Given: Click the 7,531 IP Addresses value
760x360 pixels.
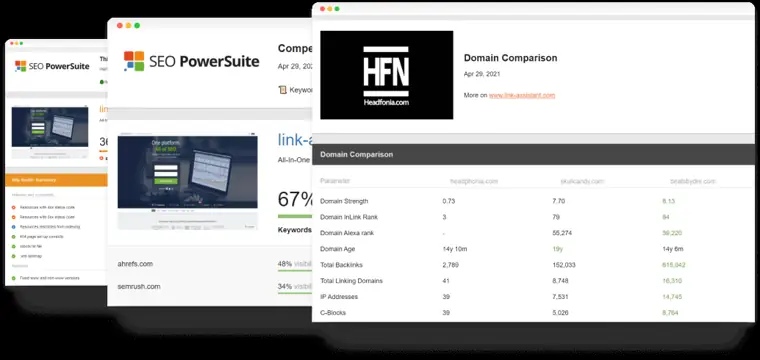Looking at the screenshot, I should (x=560, y=297).
